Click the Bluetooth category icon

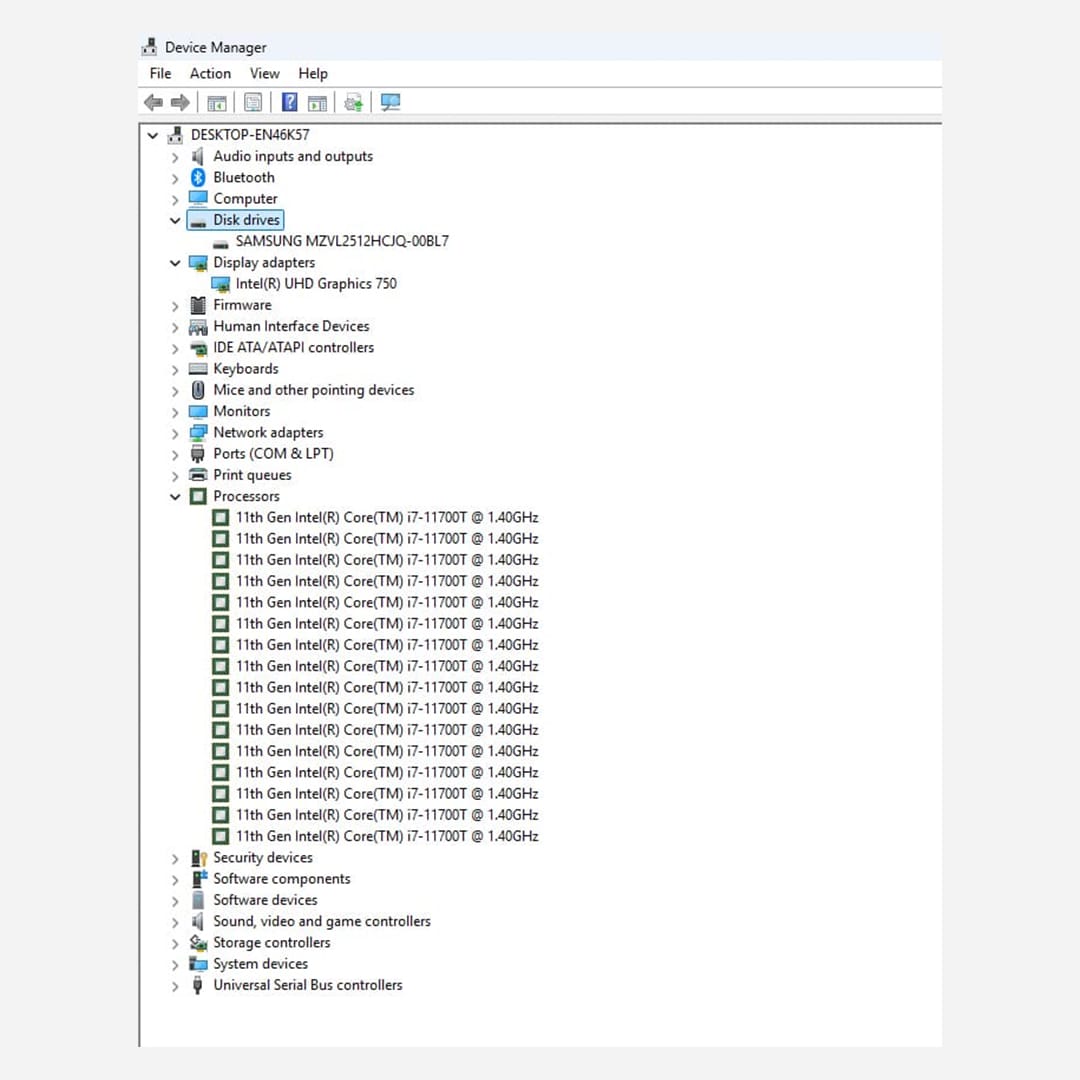198,177
